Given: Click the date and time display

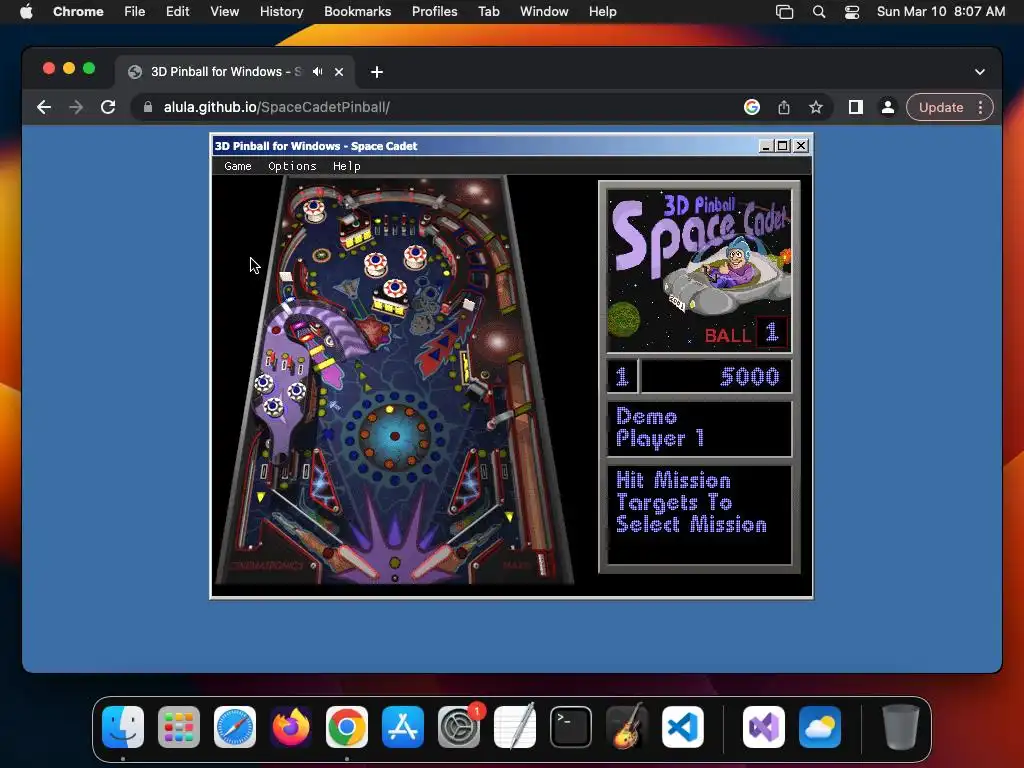Looking at the screenshot, I should (940, 12).
